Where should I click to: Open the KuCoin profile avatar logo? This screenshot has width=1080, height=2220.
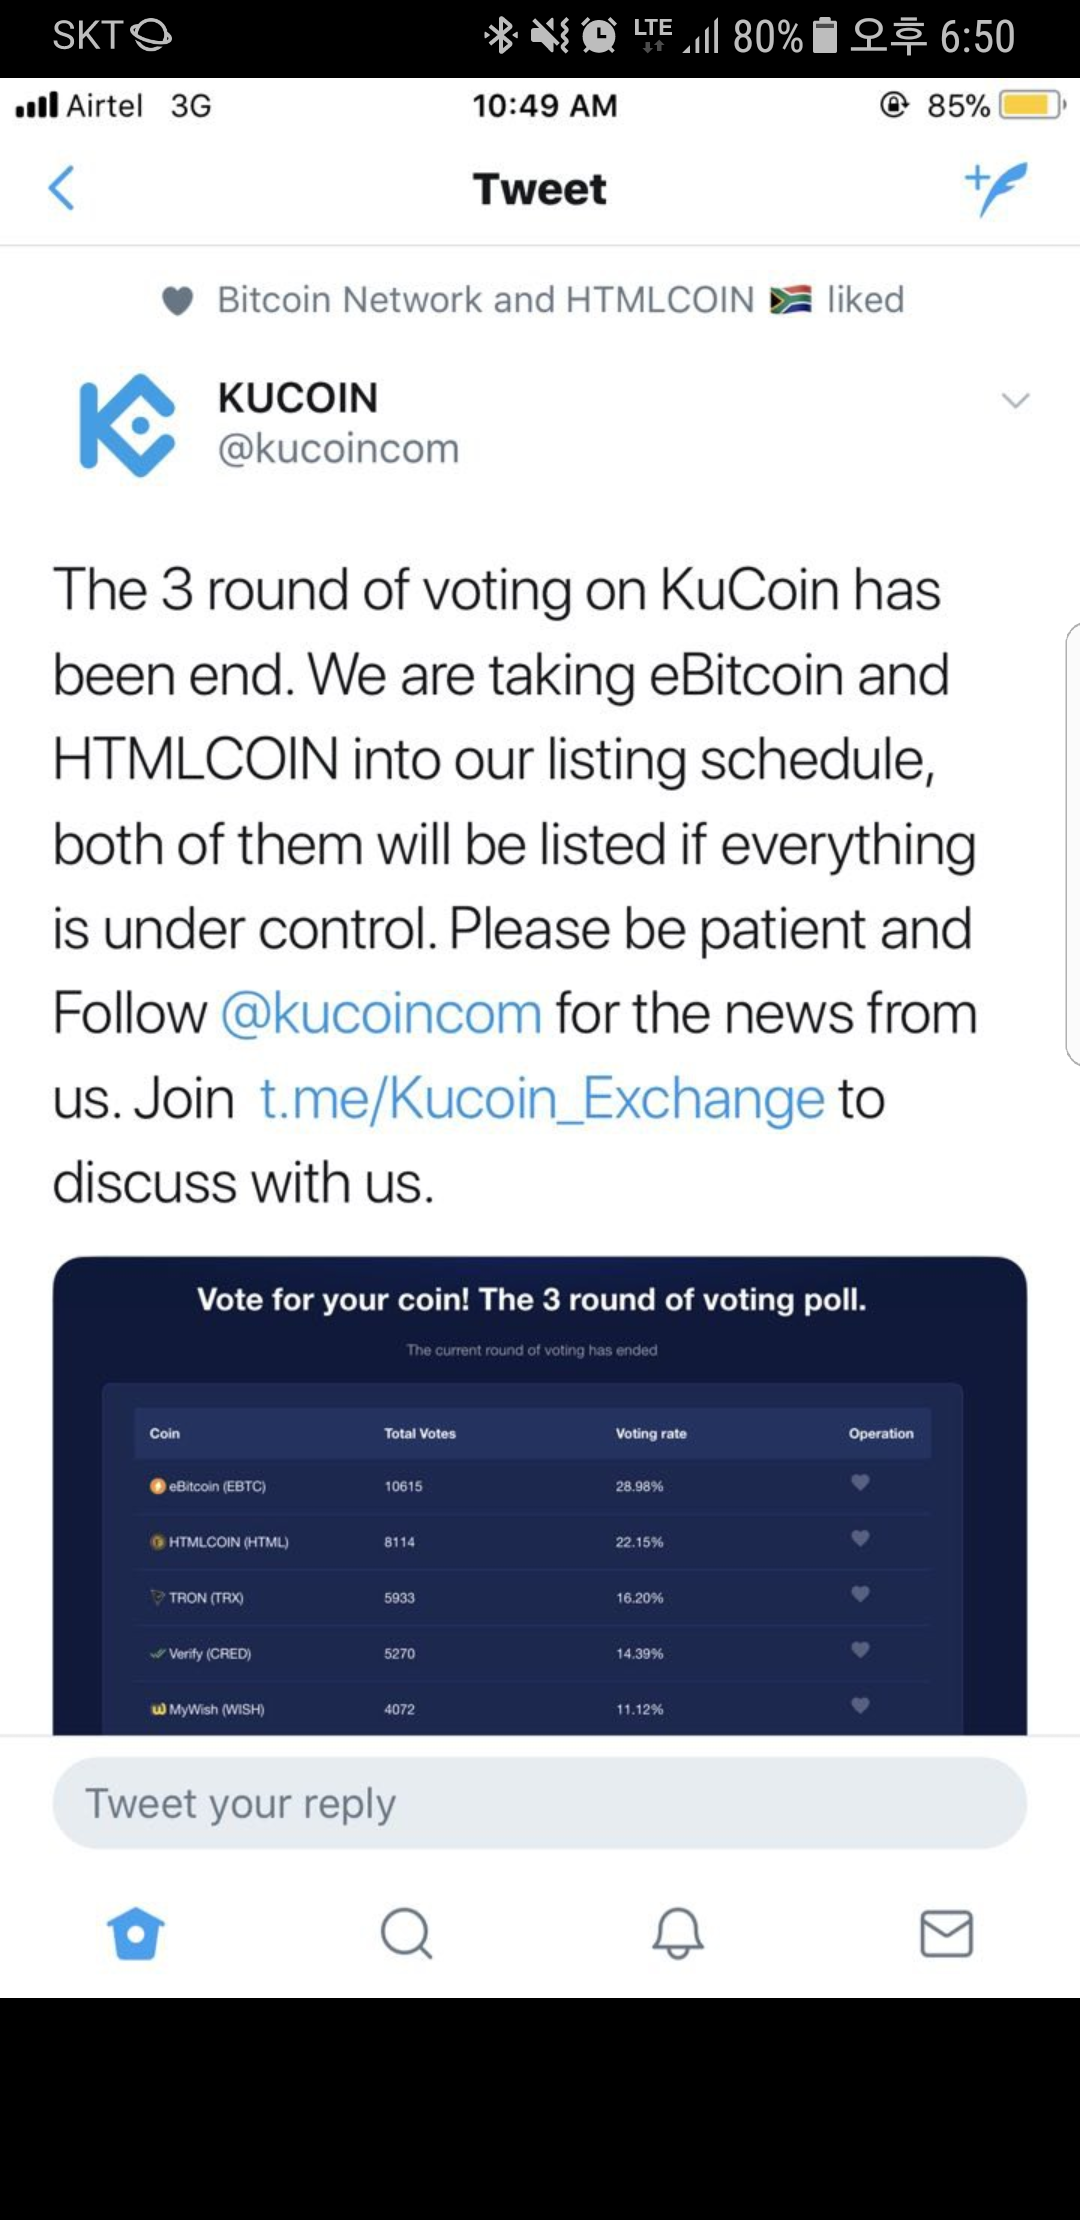click(x=128, y=425)
